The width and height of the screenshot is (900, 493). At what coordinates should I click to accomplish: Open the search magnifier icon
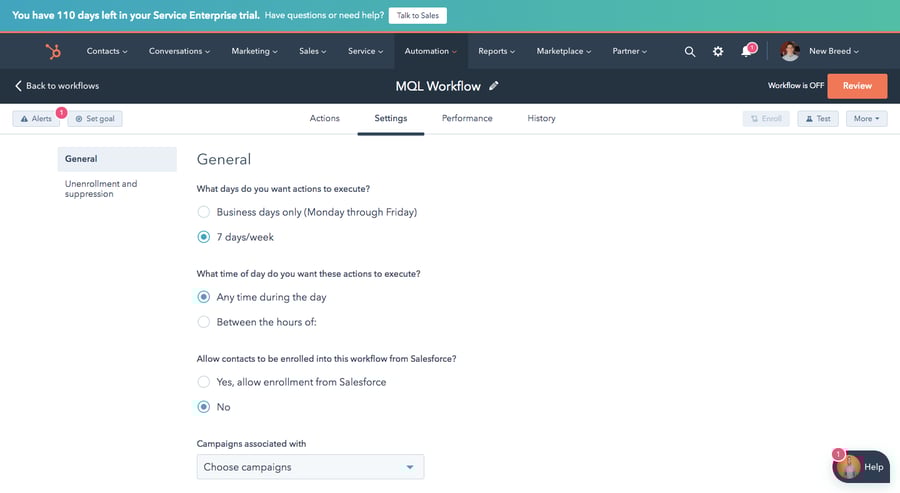tap(689, 52)
